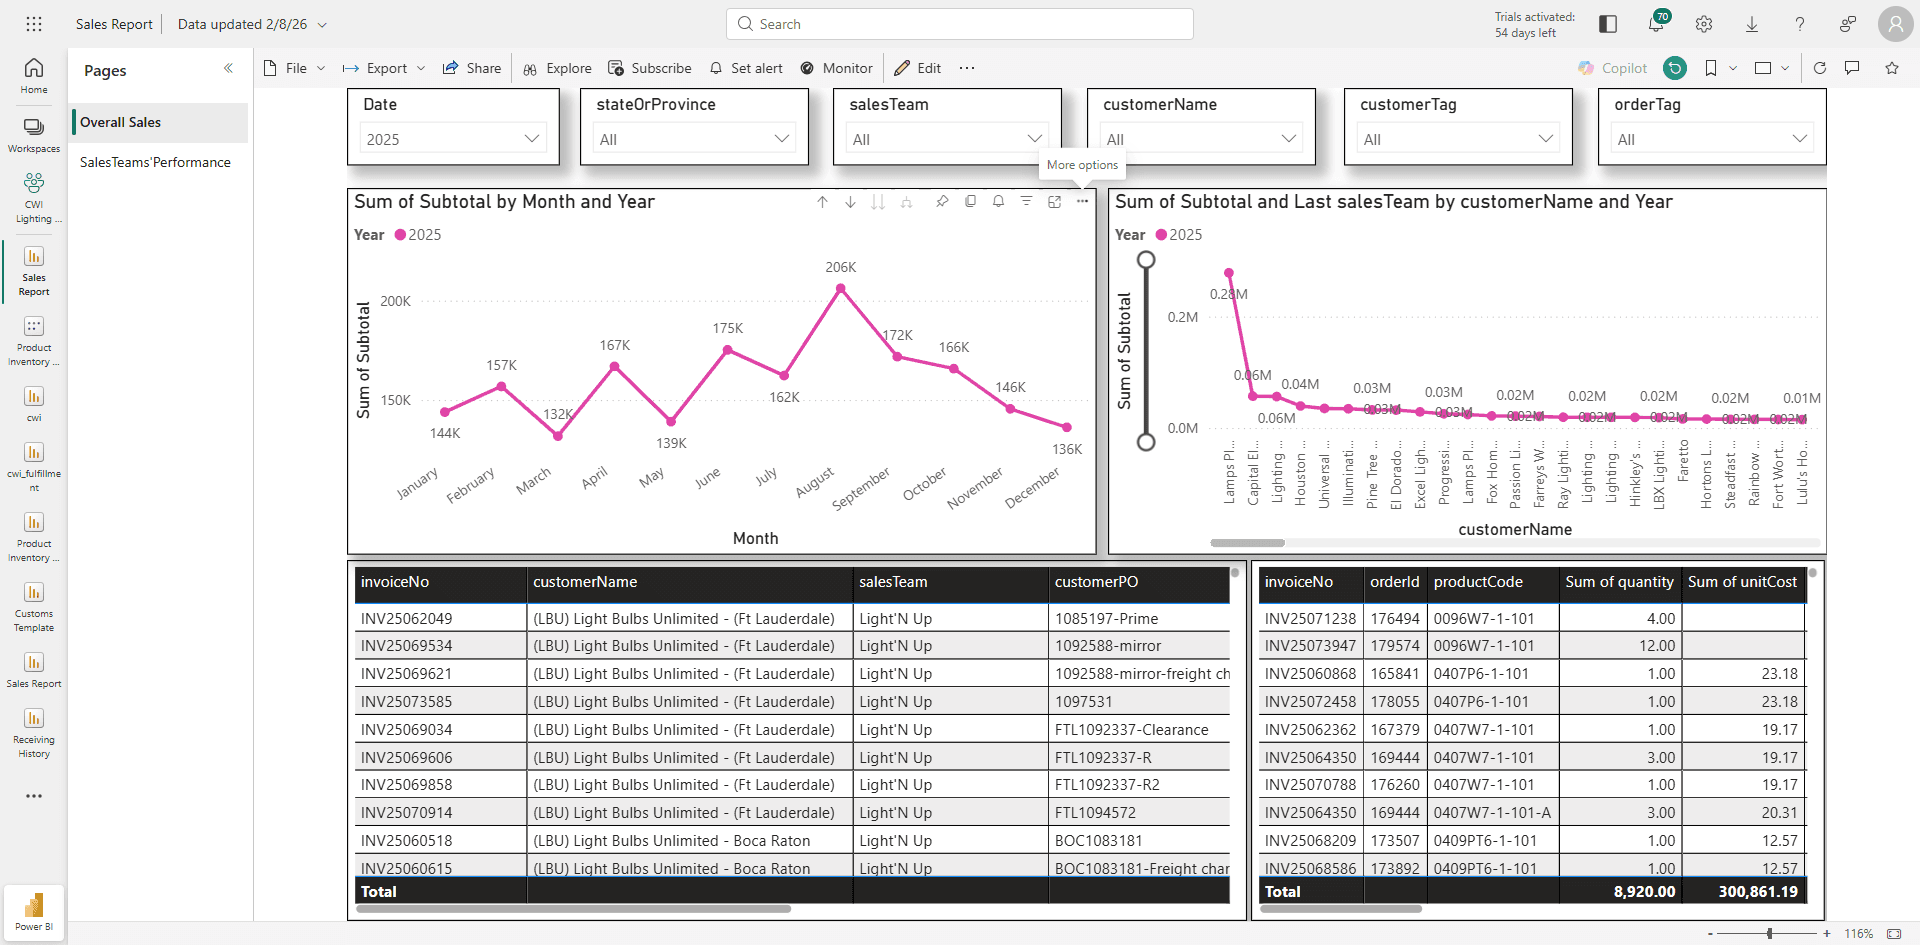
Task: Open CWI Lighting workspace in sidebar
Action: tap(34, 197)
